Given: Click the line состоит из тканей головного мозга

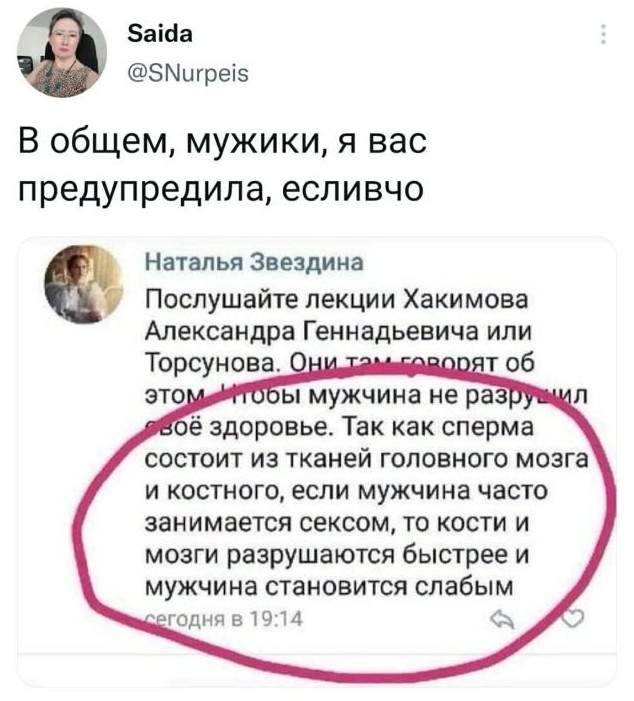Looking at the screenshot, I should (x=366, y=460).
